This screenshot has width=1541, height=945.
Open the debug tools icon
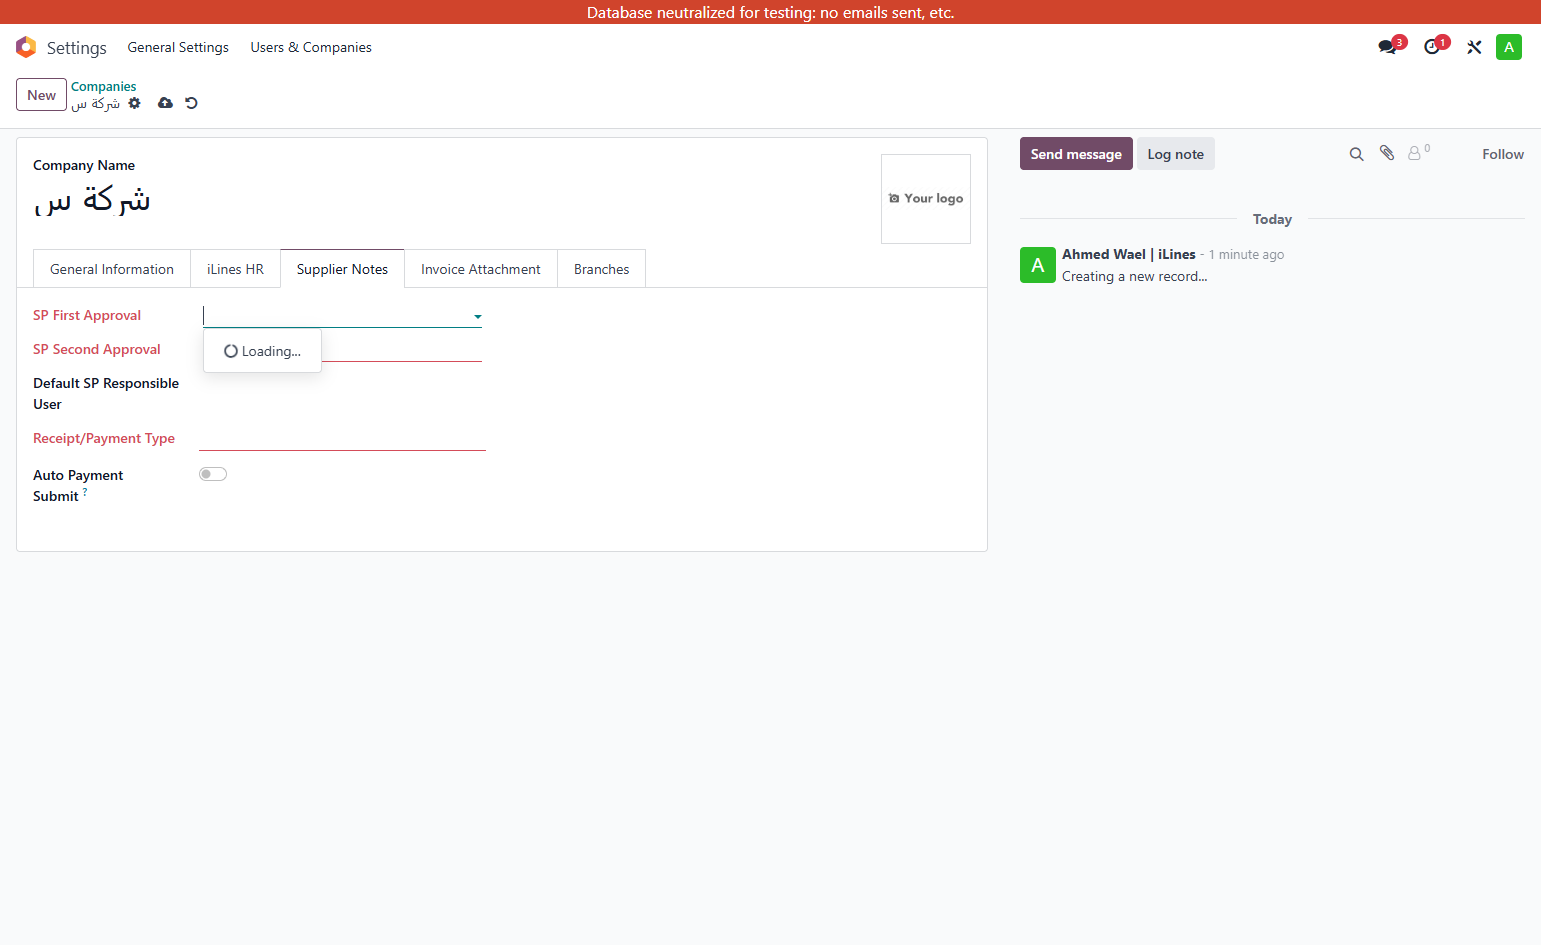pos(1474,47)
